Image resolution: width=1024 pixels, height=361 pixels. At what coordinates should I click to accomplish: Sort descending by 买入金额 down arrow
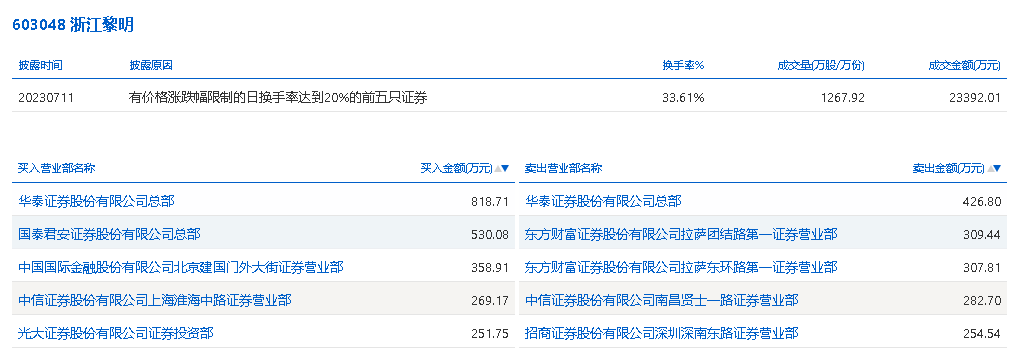[x=505, y=168]
